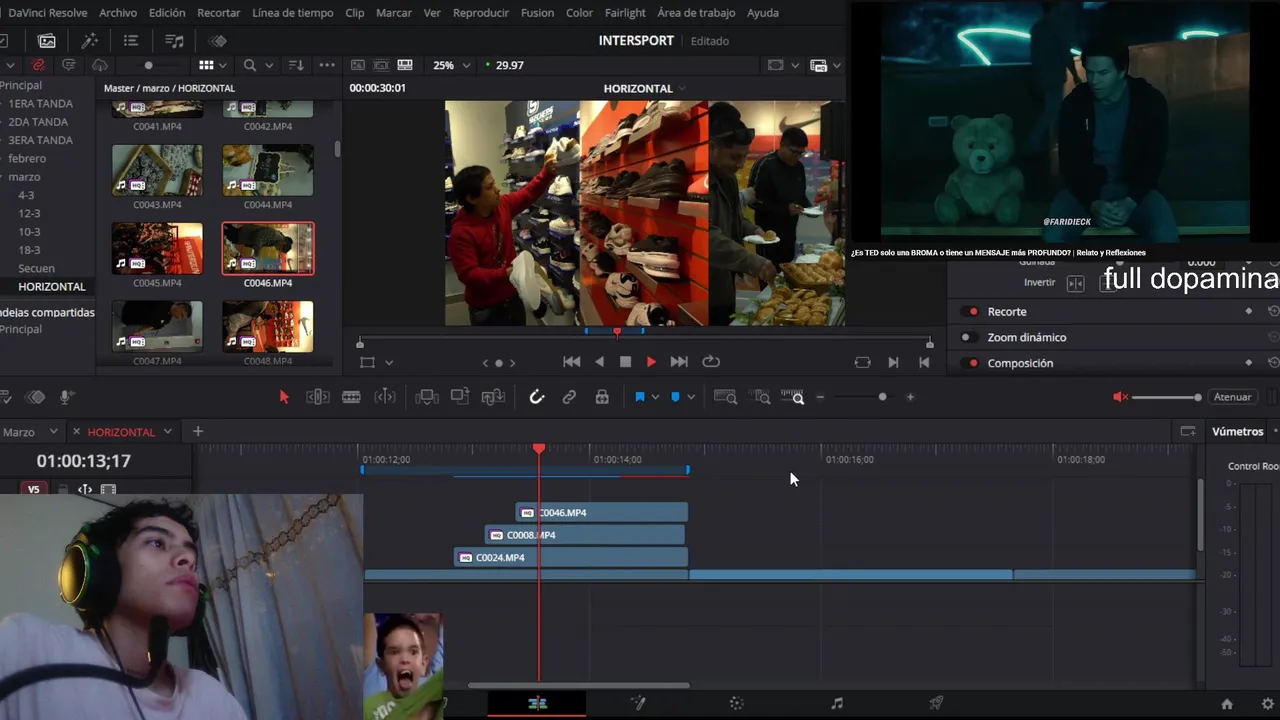The height and width of the screenshot is (720, 1280).
Task: Open the Deliver page rocket icon
Action: coord(936,703)
